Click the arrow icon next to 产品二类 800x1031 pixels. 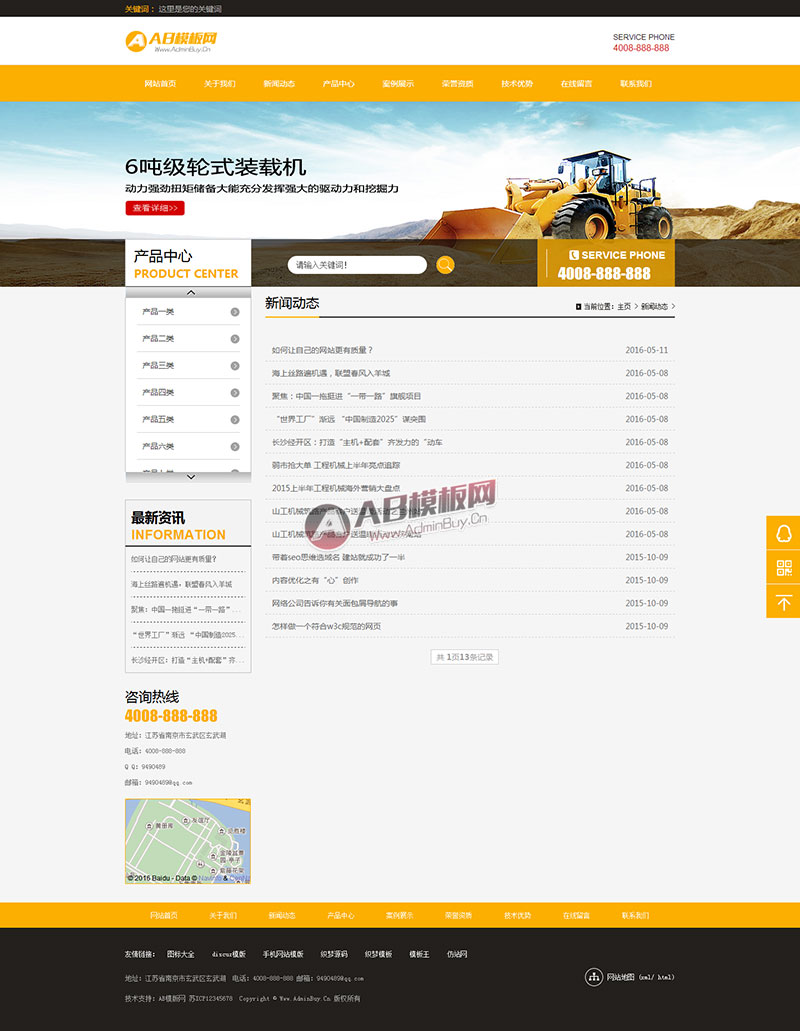(235, 339)
